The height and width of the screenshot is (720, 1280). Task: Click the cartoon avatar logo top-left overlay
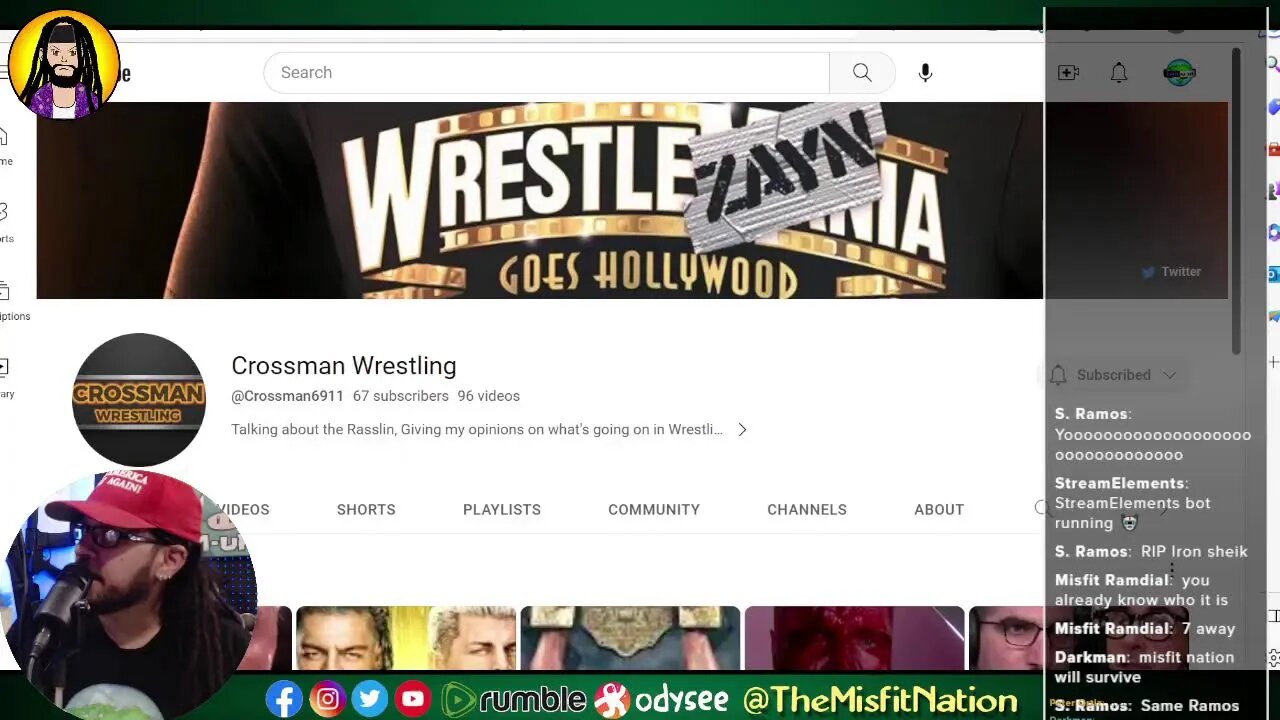point(64,64)
